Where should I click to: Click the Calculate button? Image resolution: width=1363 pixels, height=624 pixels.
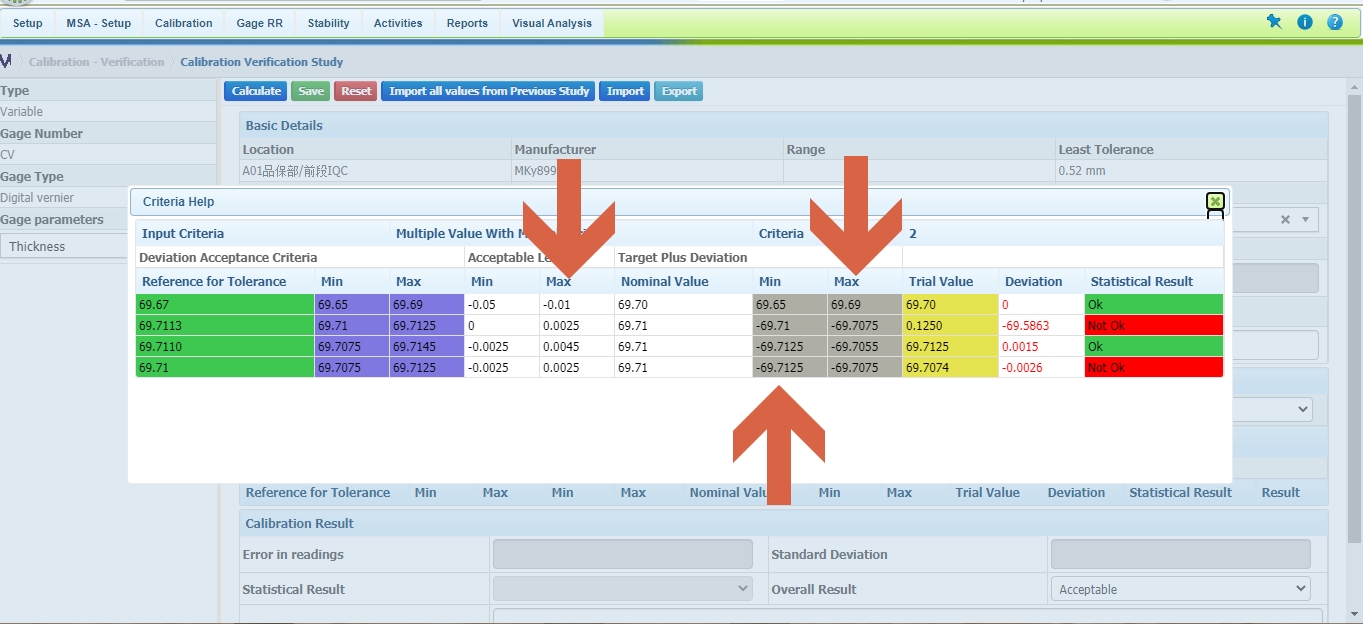(x=256, y=91)
